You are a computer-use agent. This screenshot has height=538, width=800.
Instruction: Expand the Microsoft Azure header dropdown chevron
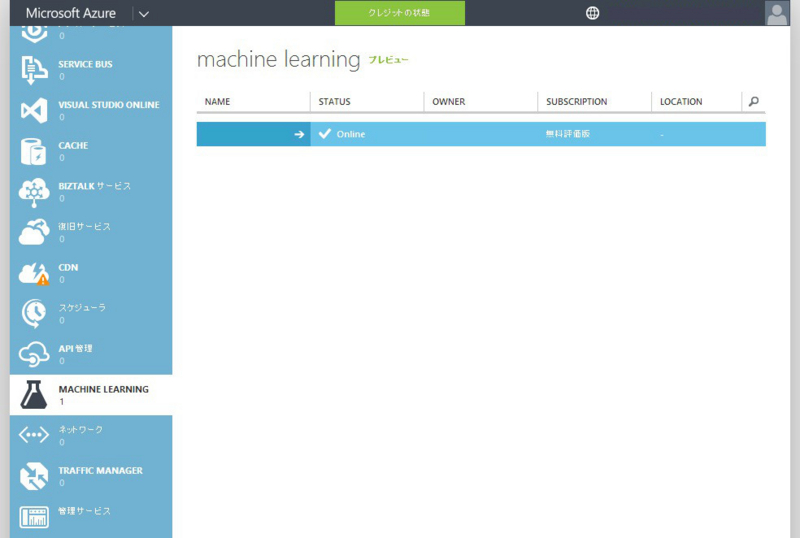pyautogui.click(x=144, y=14)
